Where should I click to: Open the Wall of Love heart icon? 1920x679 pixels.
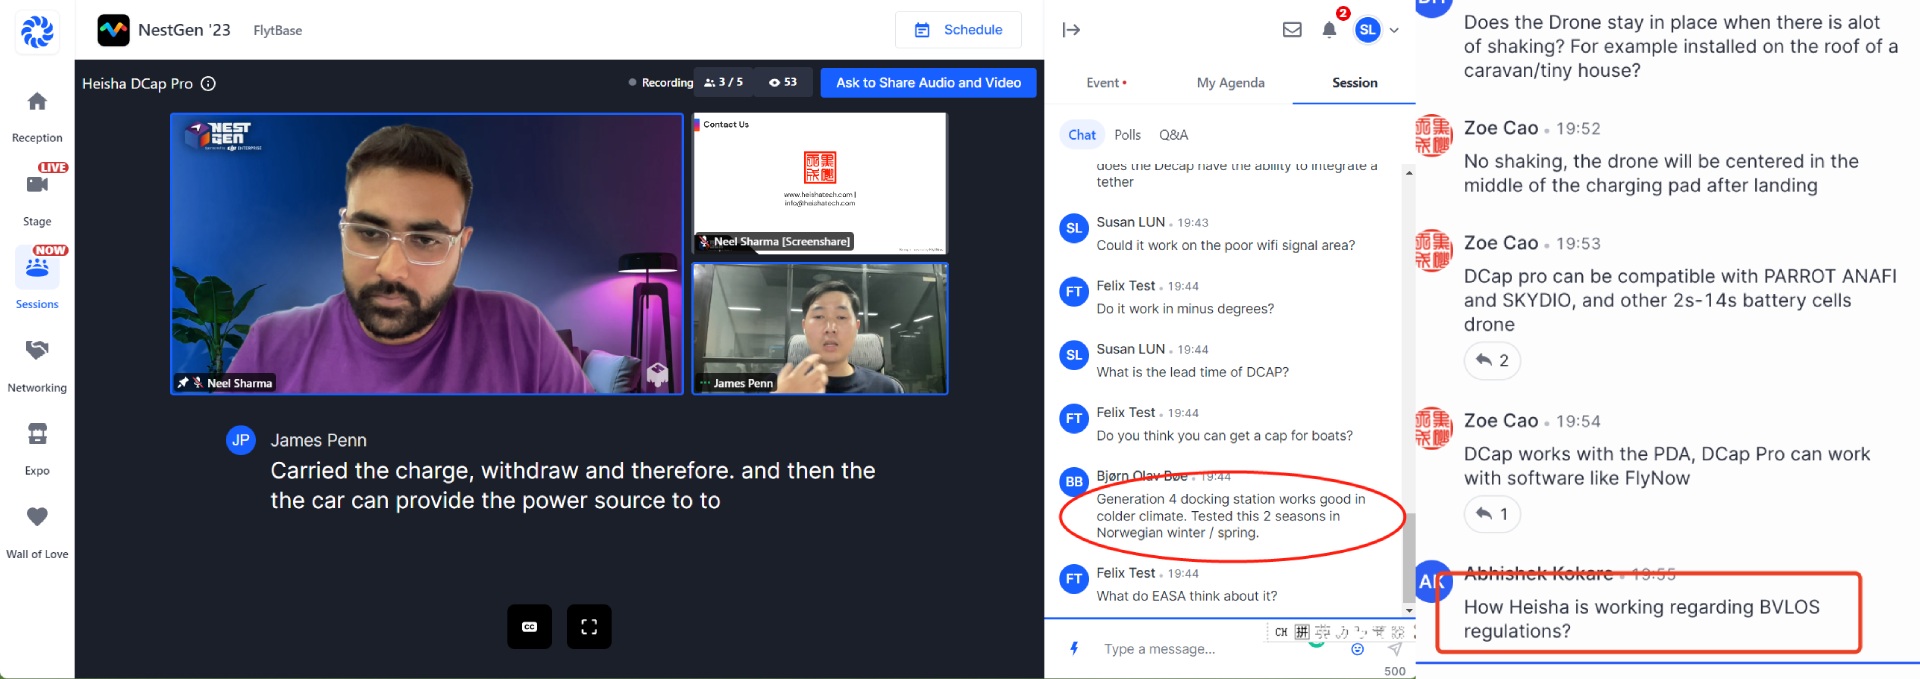click(37, 517)
